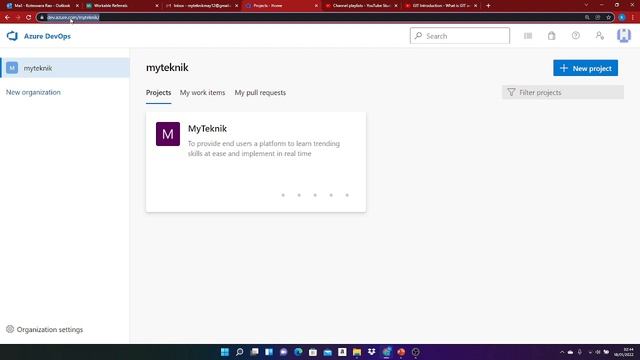Screen dimensions: 640x360
Task: Open the Chrome profile icon
Action: 622,17
